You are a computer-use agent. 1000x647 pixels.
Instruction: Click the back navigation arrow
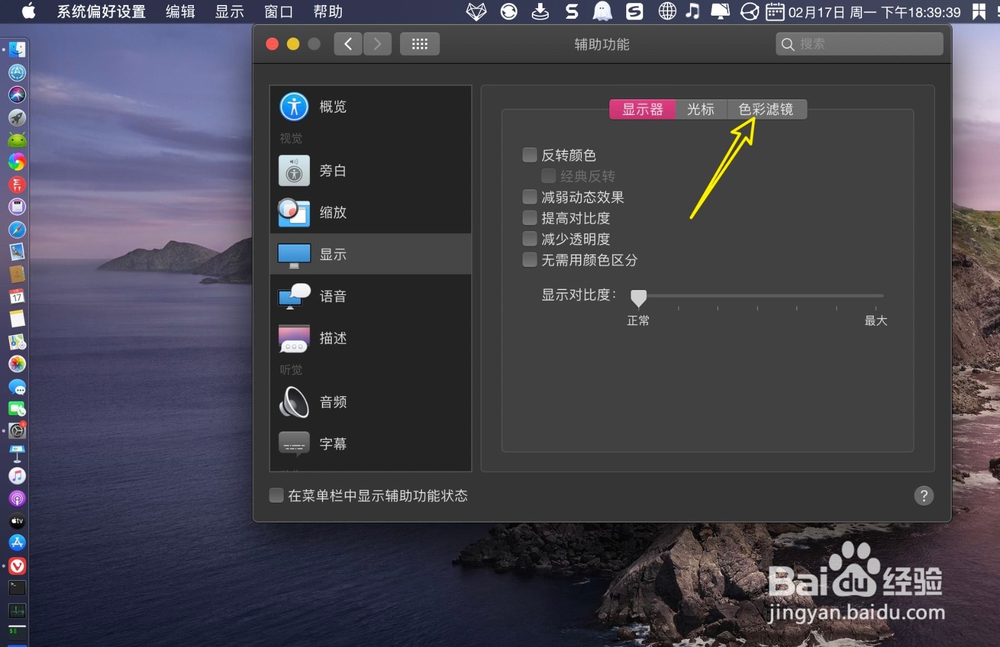point(347,43)
